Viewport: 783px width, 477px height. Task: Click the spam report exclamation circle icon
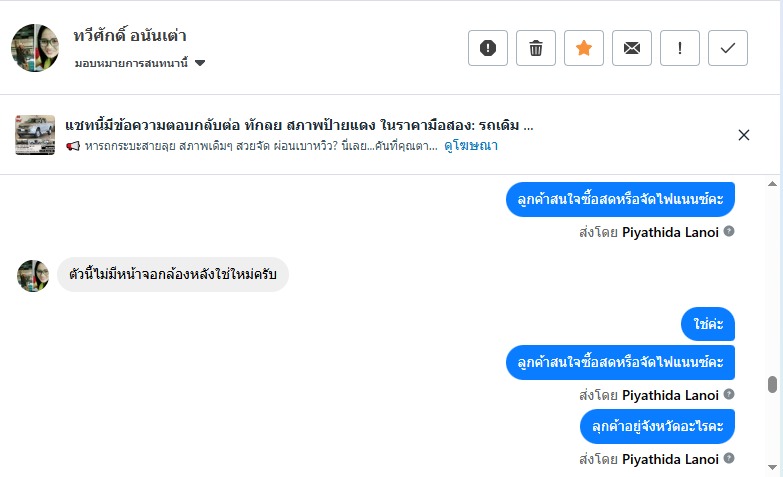[x=488, y=48]
